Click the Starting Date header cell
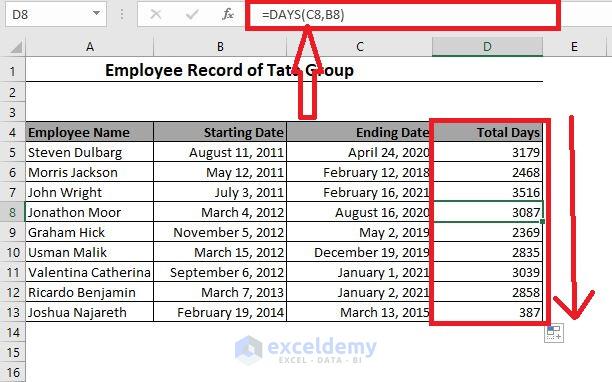This screenshot has width=612, height=382. (x=220, y=132)
